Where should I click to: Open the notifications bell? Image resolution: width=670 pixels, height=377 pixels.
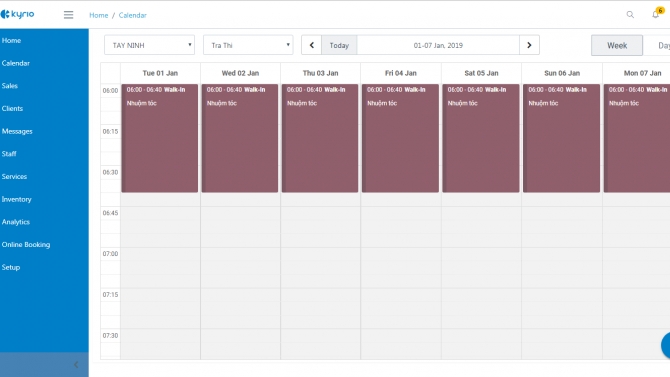(656, 14)
